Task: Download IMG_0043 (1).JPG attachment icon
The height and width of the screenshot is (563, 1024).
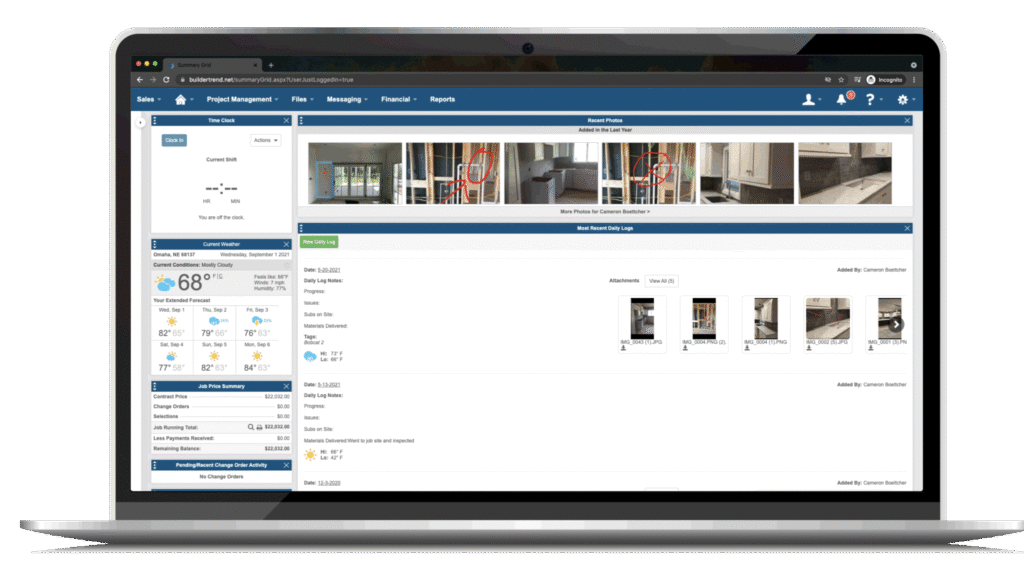Action: pos(623,348)
